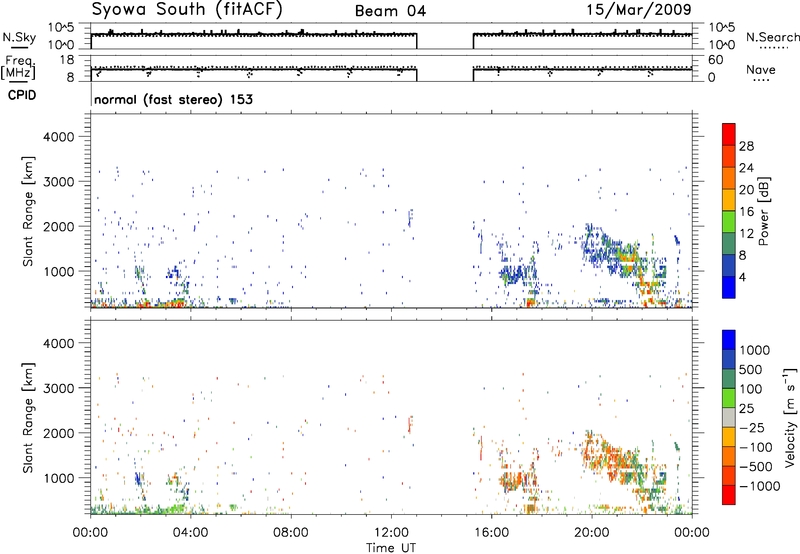Image resolution: width=800 pixels, height=554 pixels.
Task: Click '4000' tick on the power panel axis
Action: pyautogui.click(x=58, y=137)
